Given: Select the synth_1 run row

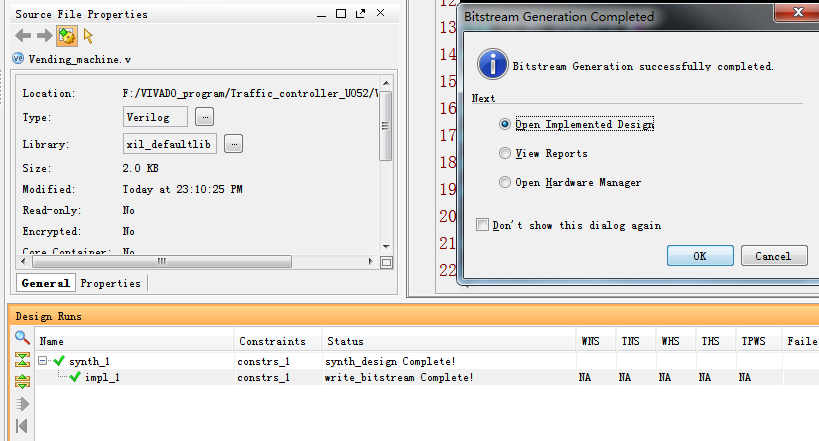Looking at the screenshot, I should (426, 361).
